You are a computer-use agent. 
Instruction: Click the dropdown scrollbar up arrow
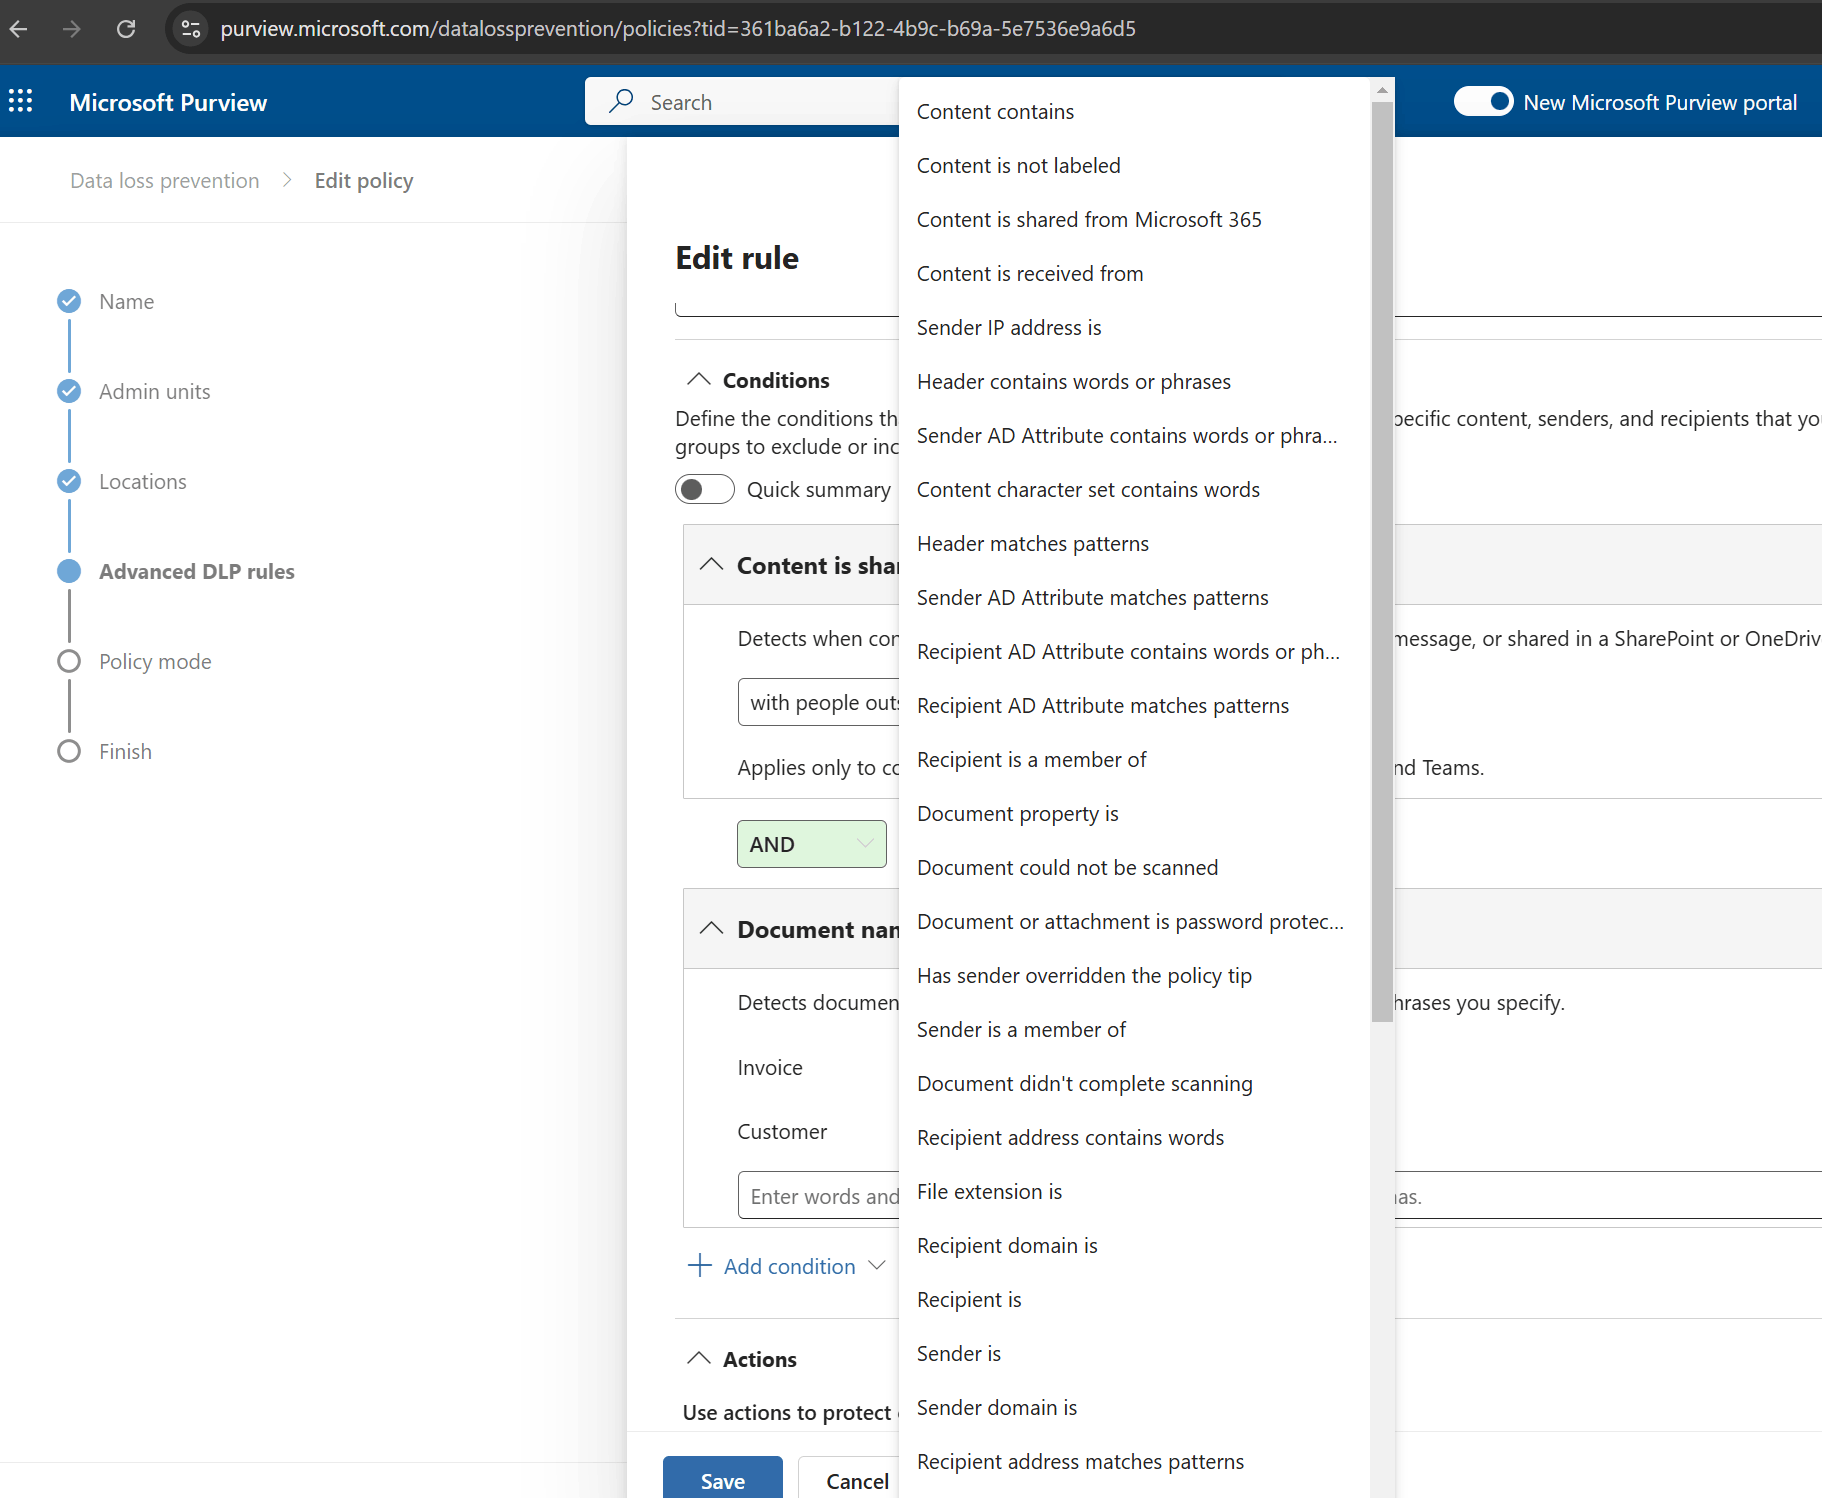1382,90
